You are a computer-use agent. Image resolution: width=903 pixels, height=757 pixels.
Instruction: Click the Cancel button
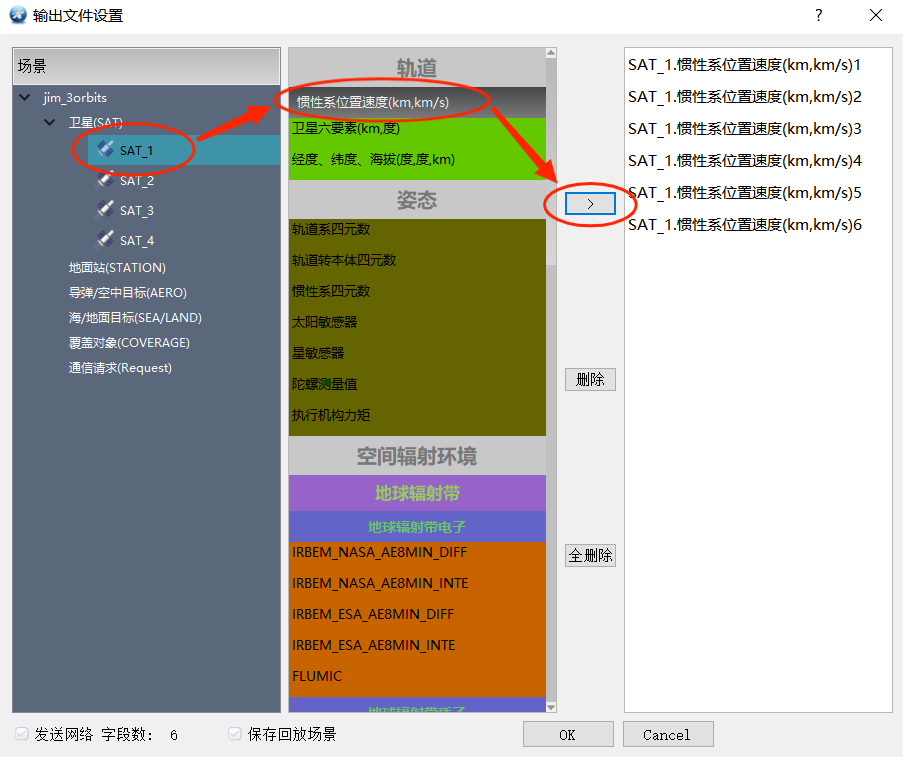pyautogui.click(x=667, y=734)
